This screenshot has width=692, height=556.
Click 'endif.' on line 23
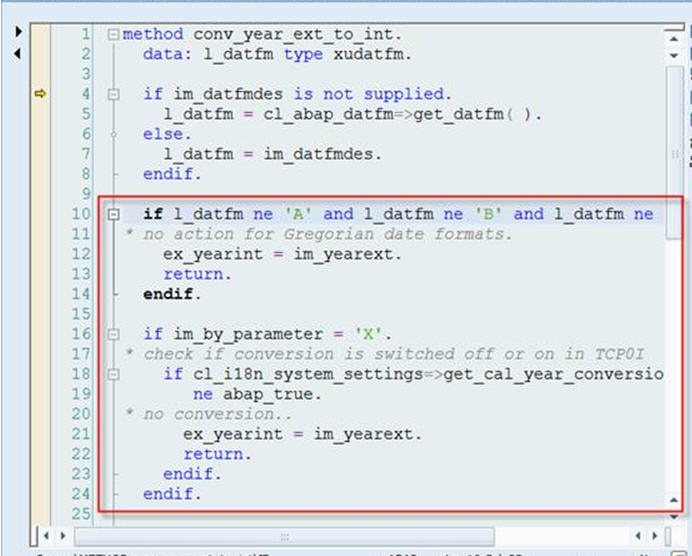192,474
